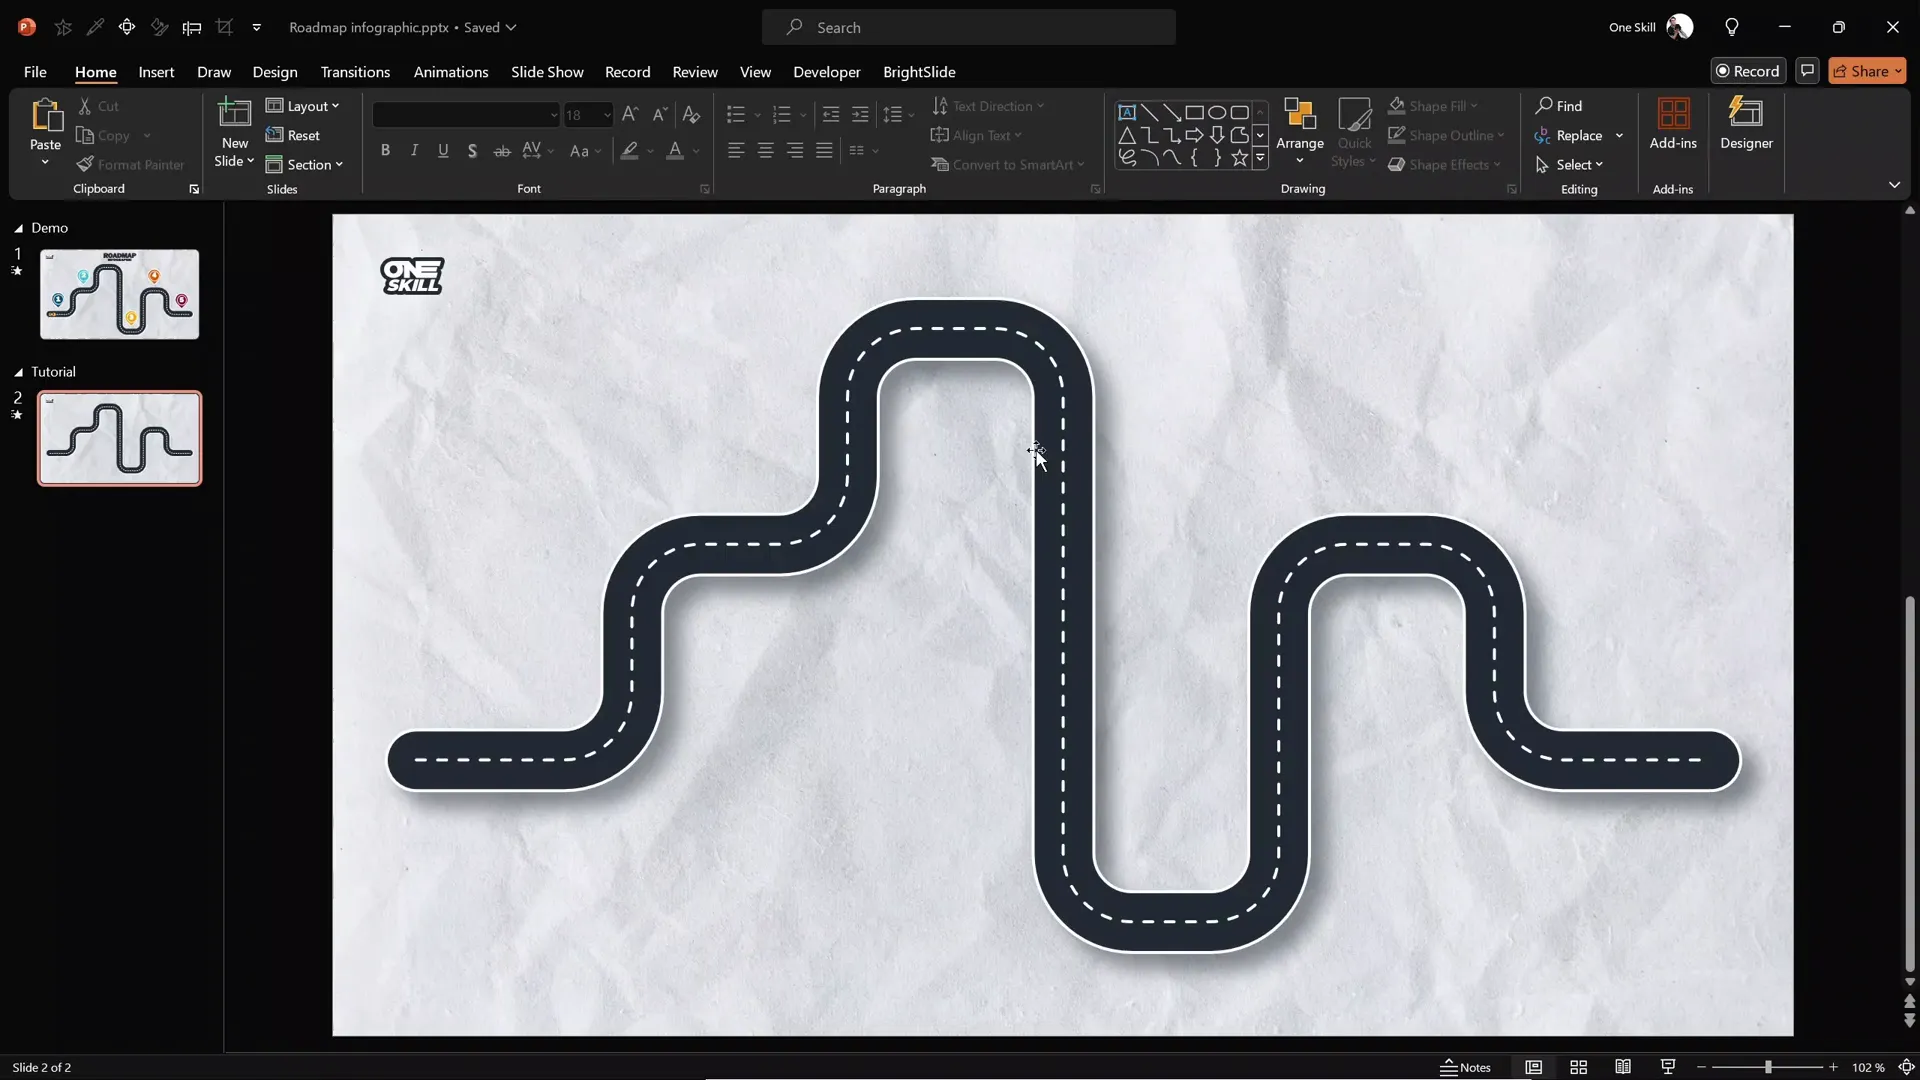Collapse the ribbon with chevron
This screenshot has height=1080, width=1920.
(x=1894, y=185)
